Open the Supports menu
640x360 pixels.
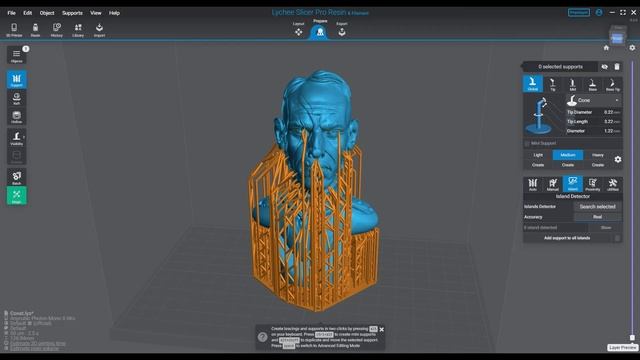tap(72, 13)
